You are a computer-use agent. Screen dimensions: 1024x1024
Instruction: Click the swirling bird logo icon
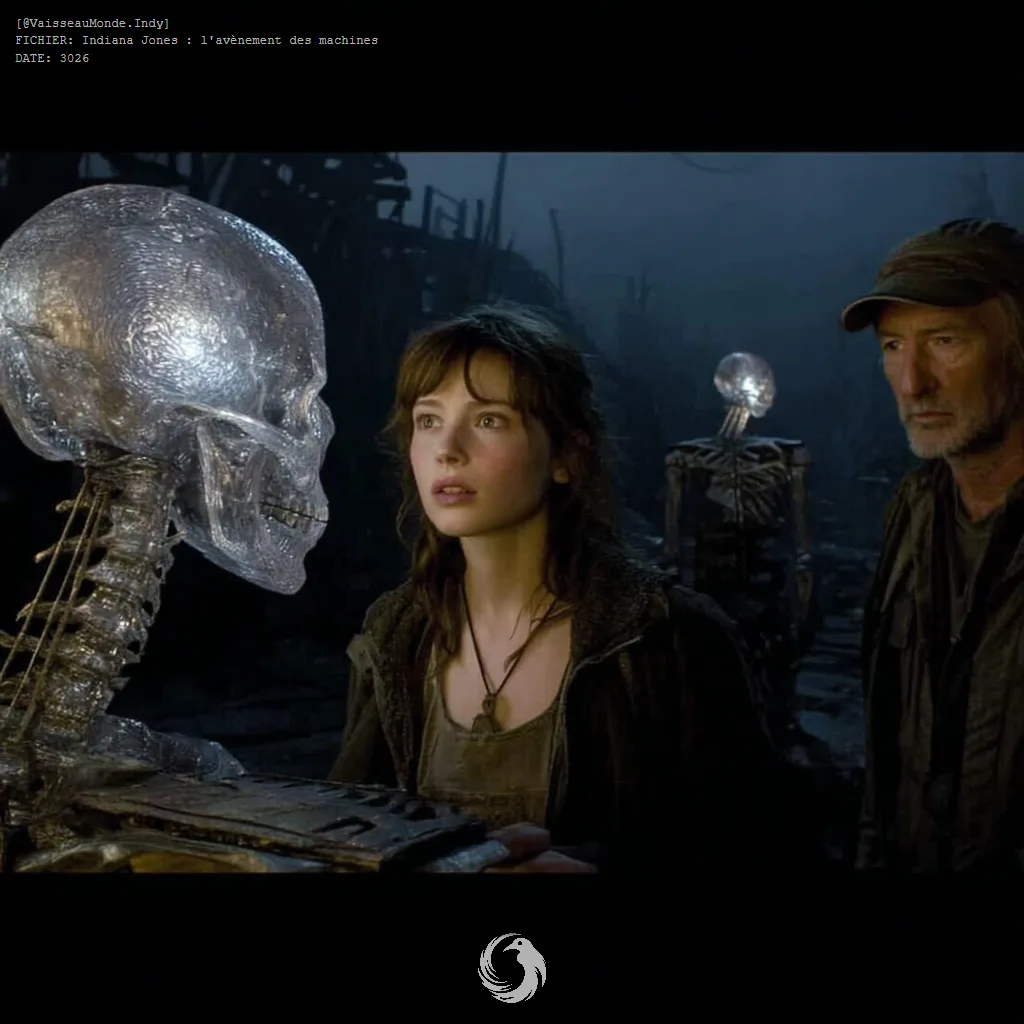[x=512, y=968]
